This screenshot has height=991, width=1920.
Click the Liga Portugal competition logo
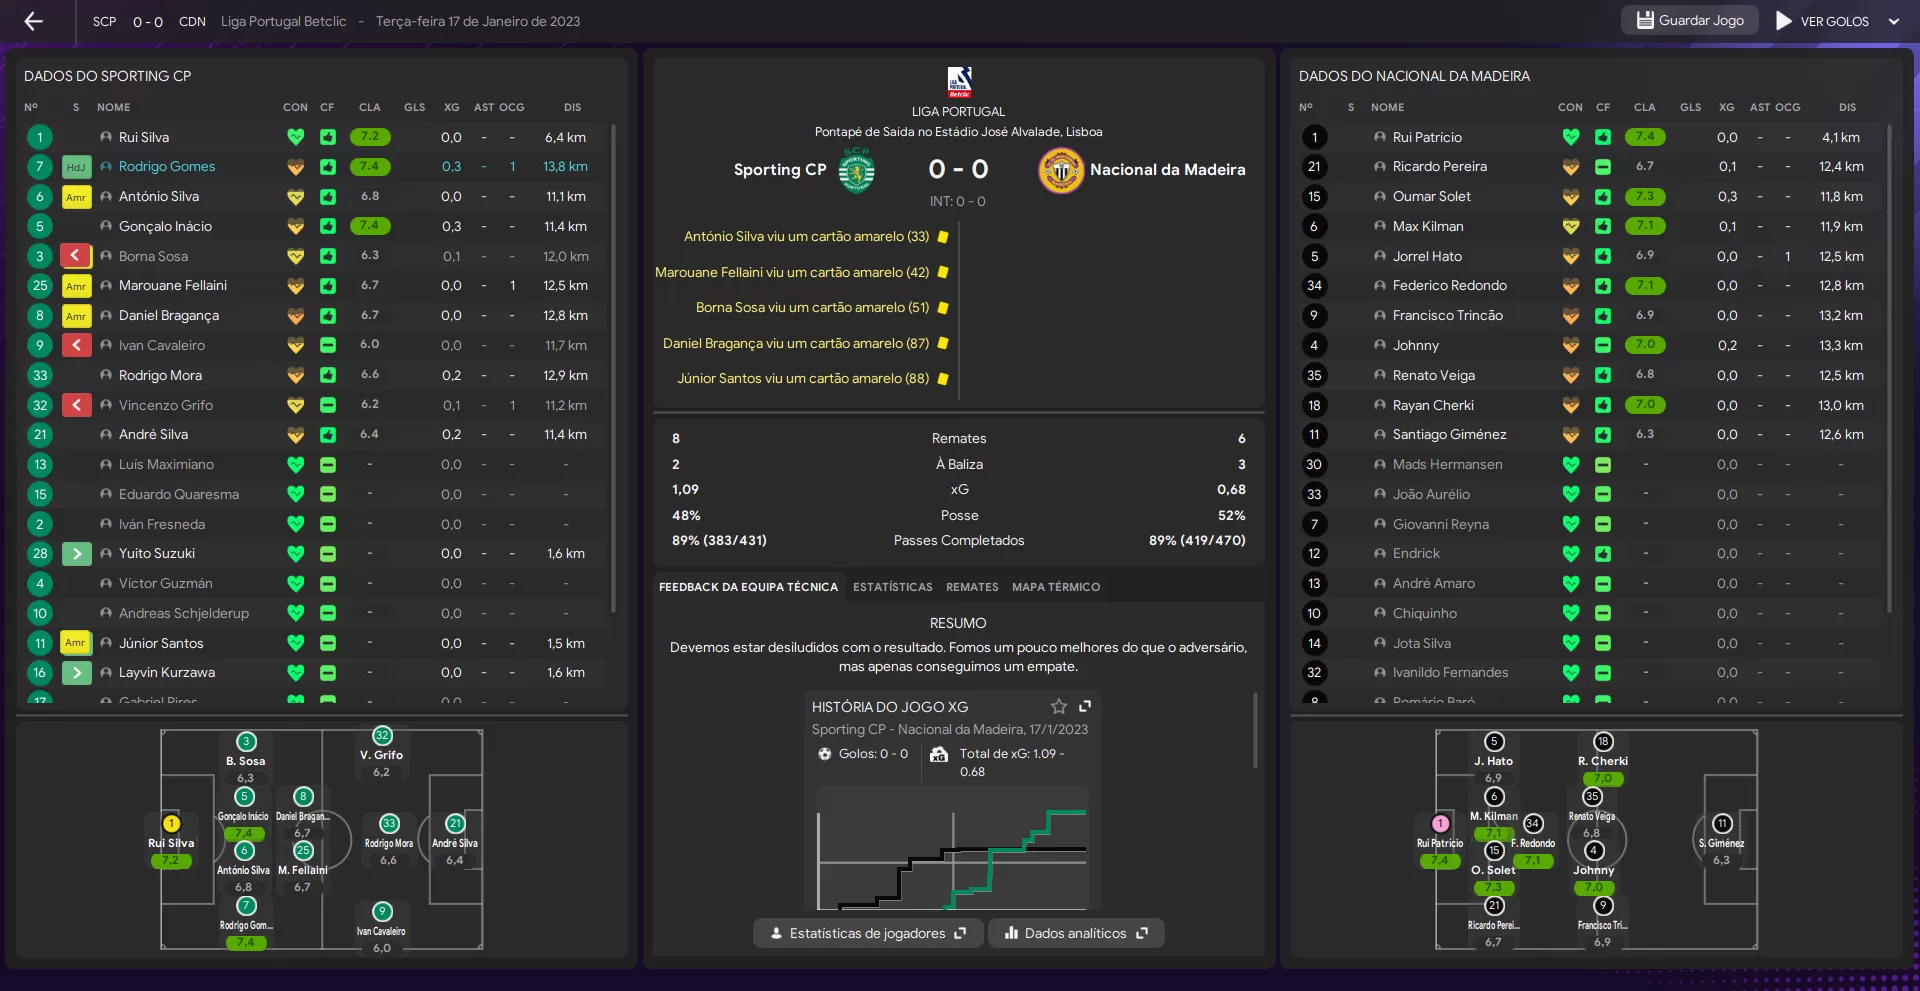pos(959,82)
